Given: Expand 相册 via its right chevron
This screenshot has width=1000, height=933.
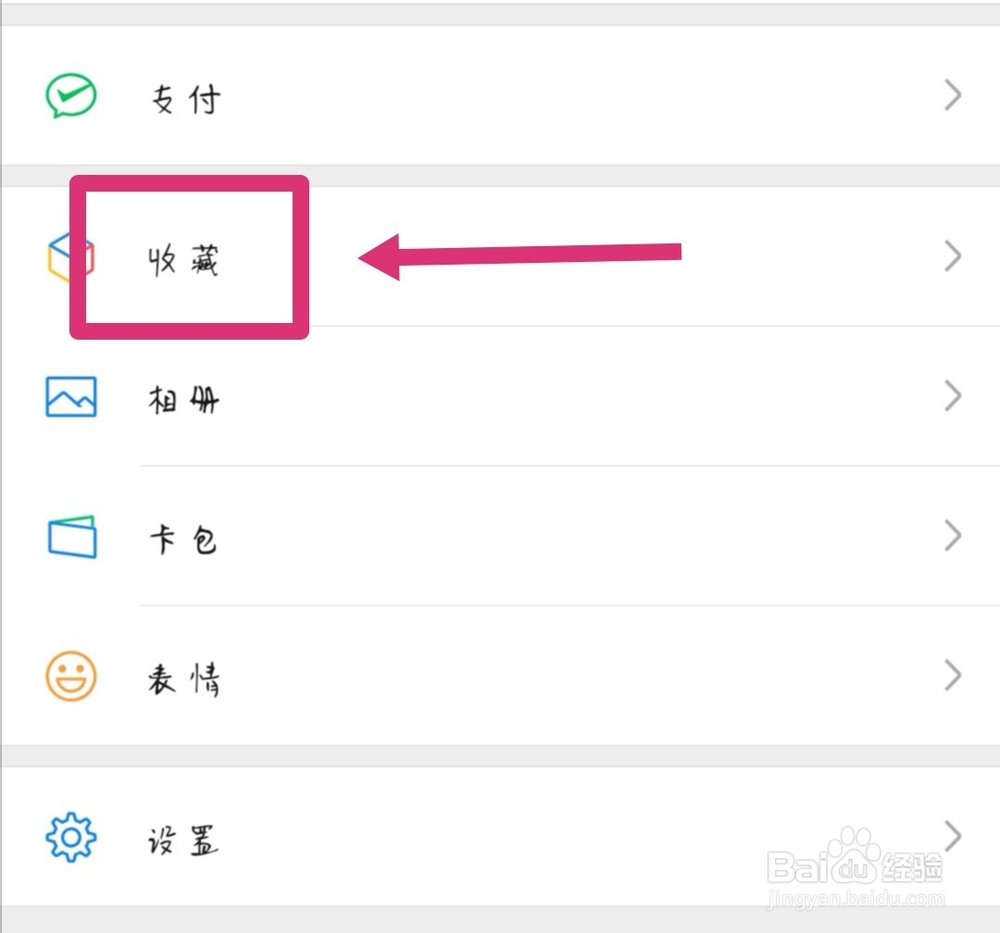Looking at the screenshot, I should coord(953,396).
